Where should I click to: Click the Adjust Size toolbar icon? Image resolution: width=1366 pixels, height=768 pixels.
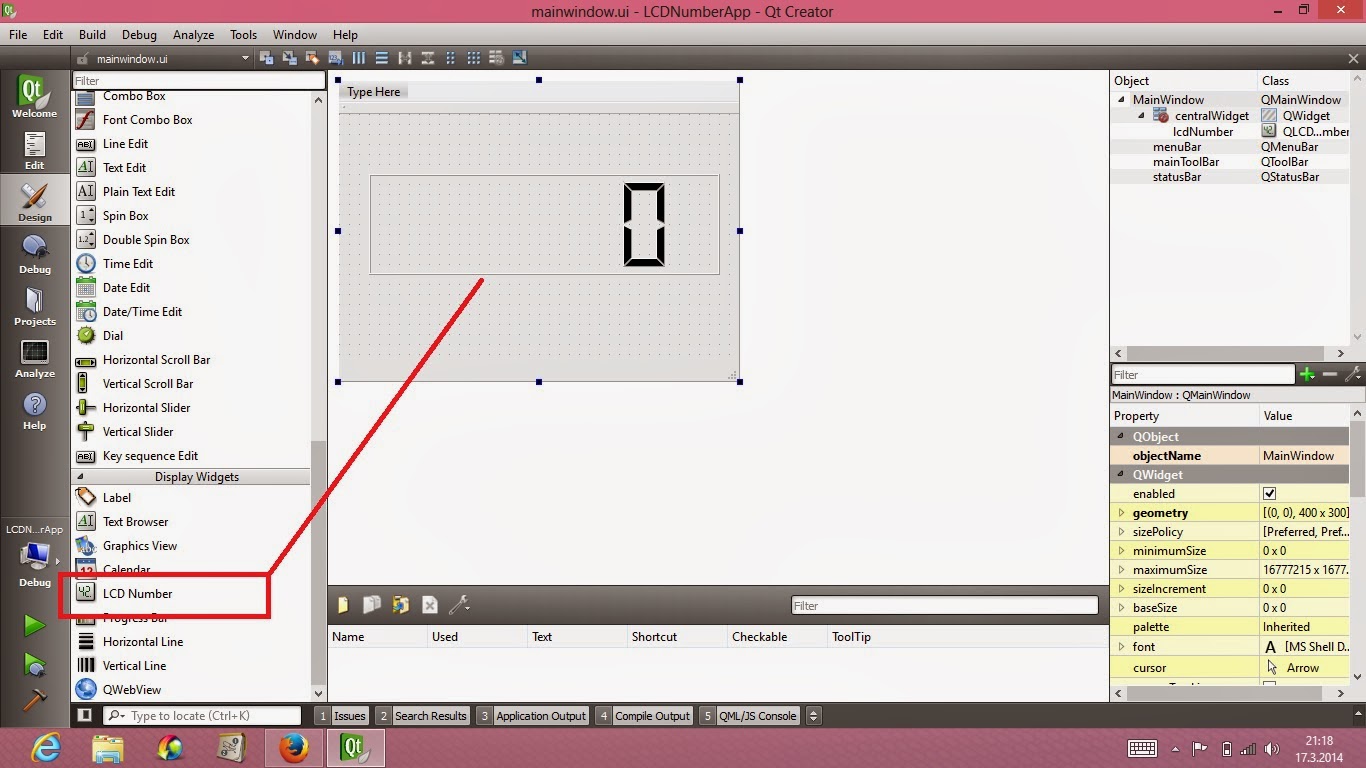[520, 58]
